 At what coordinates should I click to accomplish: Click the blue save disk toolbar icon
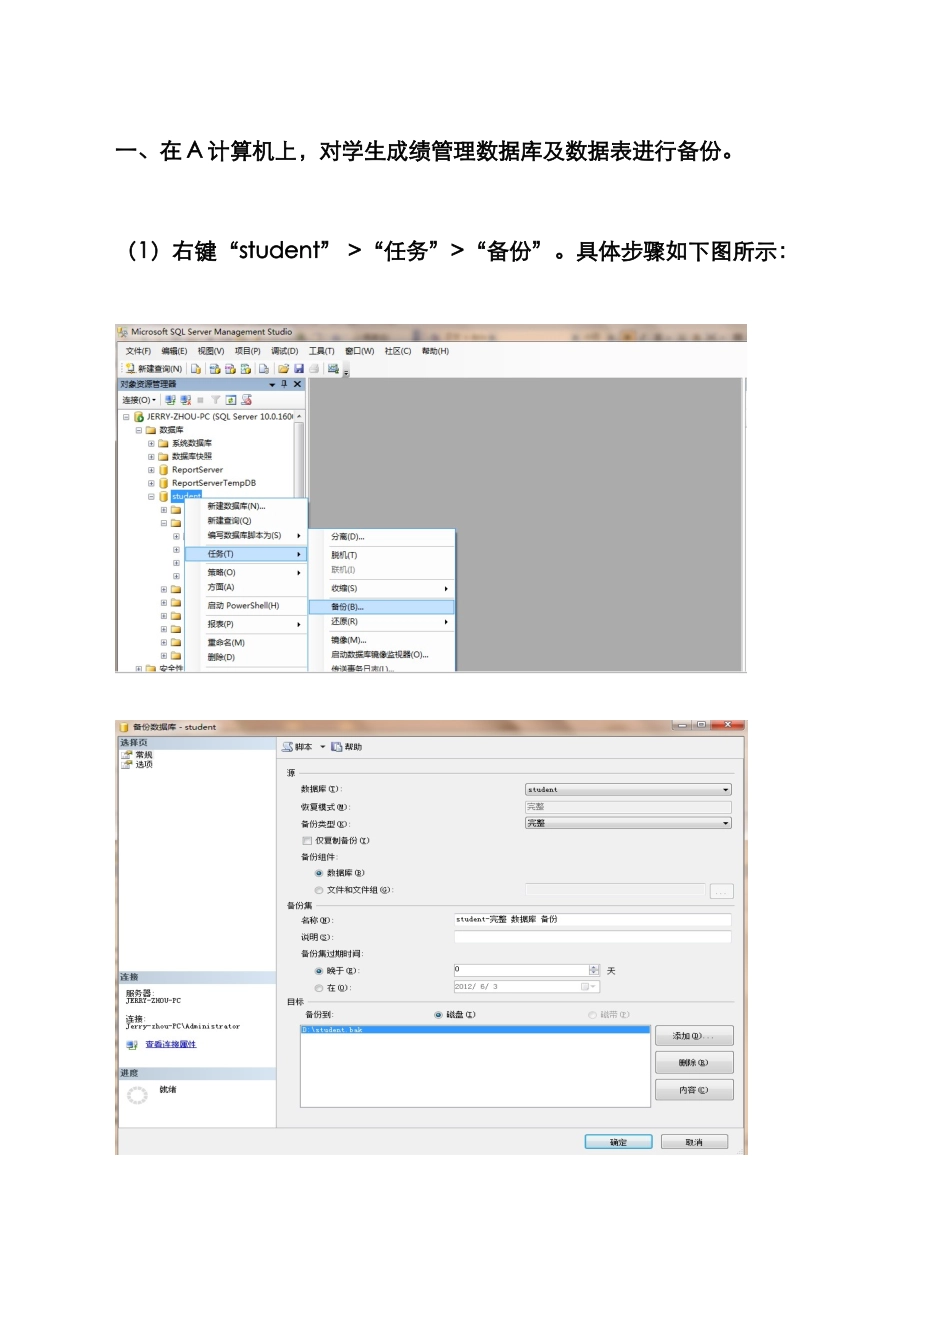[298, 369]
